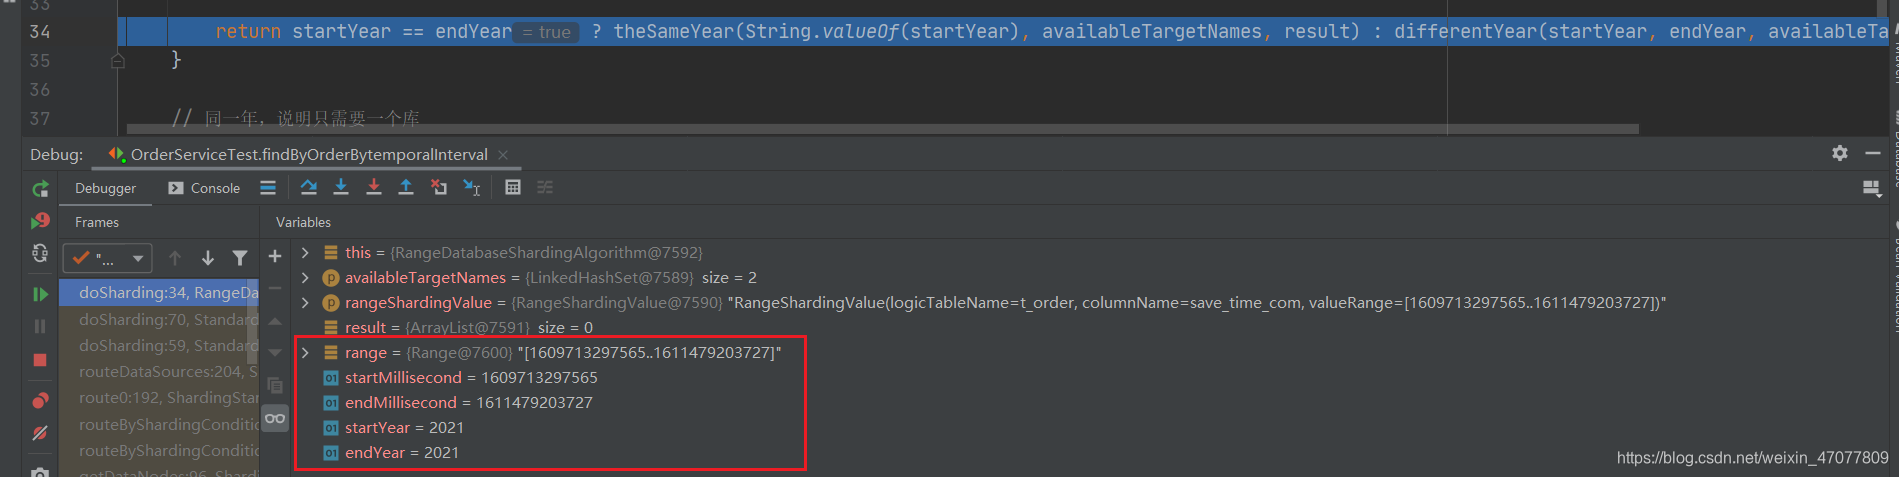
Task: Click Trace Current Stream Chain icon
Action: tap(545, 187)
